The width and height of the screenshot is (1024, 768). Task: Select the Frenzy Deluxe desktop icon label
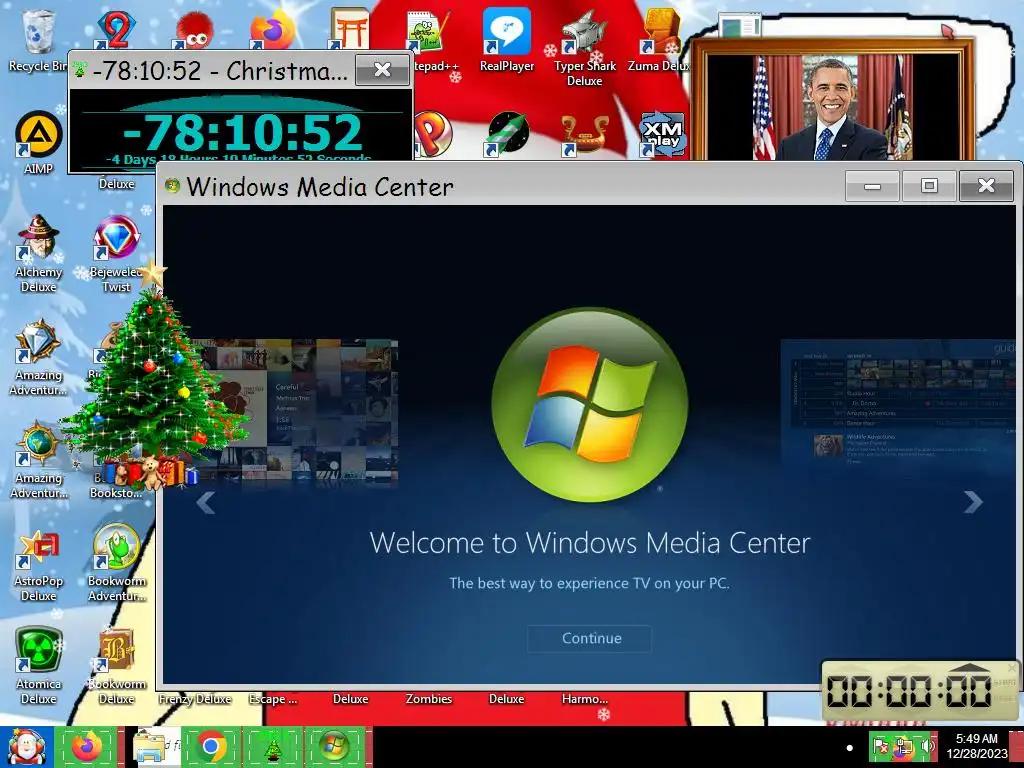(195, 699)
